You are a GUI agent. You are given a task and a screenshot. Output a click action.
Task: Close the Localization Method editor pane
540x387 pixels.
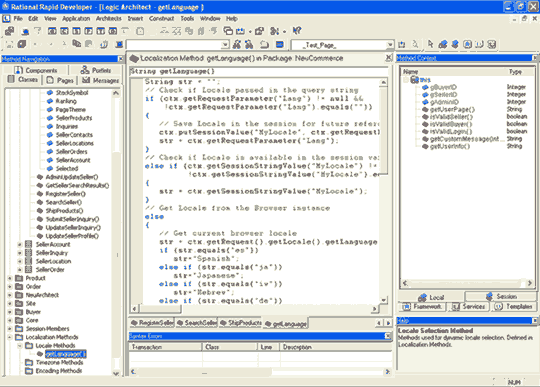388,58
